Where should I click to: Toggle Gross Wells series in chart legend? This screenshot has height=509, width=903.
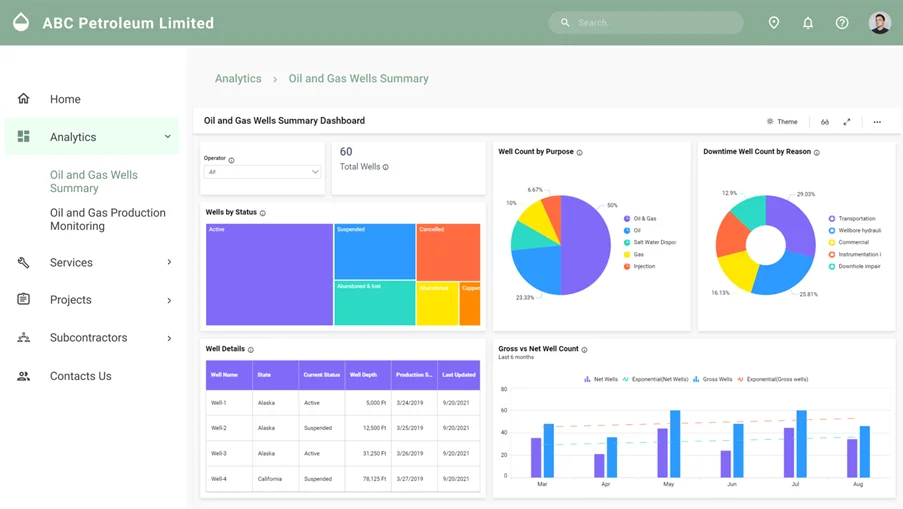point(712,380)
